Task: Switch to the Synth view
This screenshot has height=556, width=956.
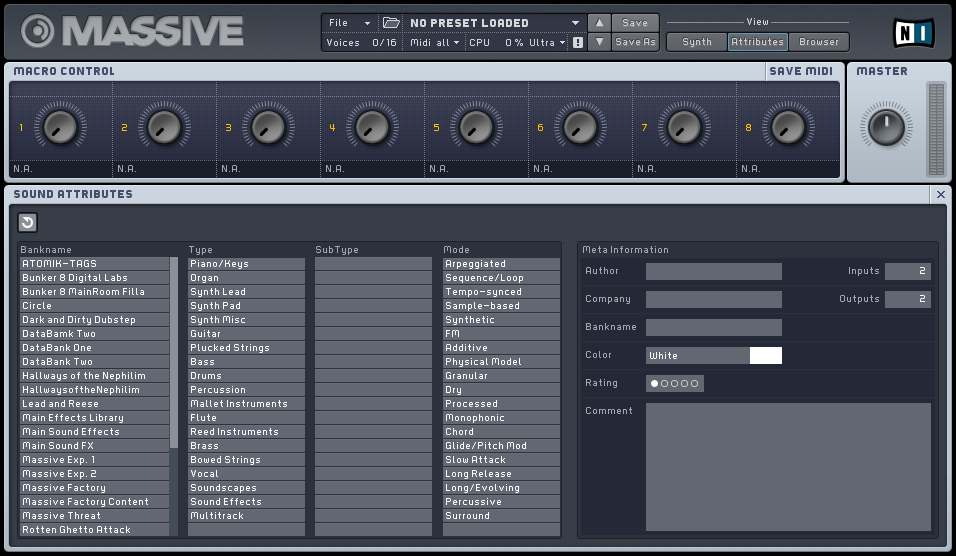Action: click(697, 42)
